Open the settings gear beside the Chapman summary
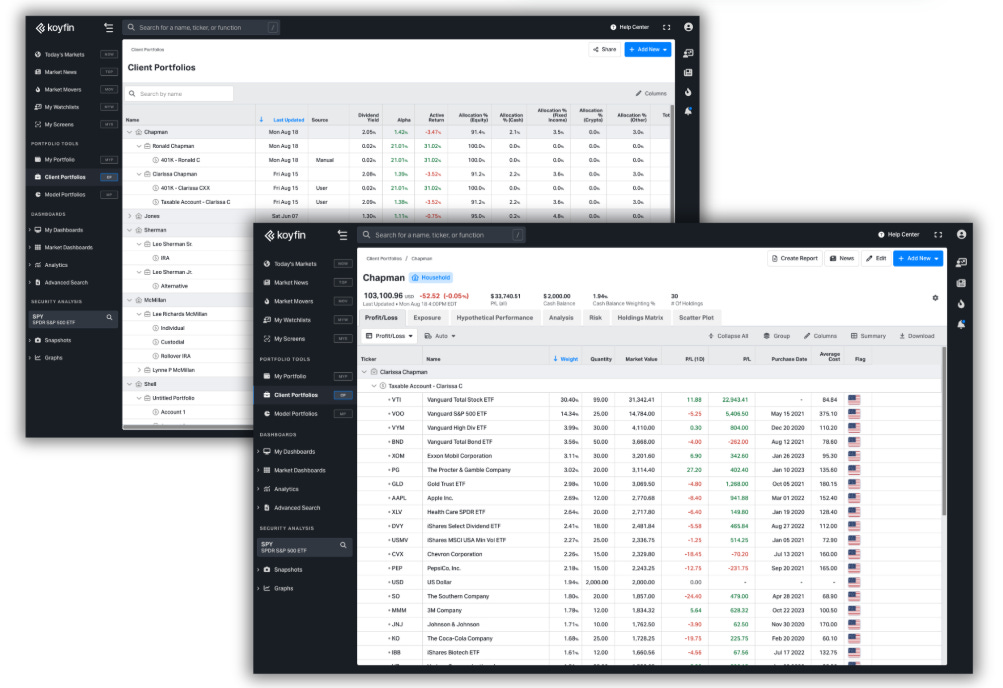 tap(935, 298)
